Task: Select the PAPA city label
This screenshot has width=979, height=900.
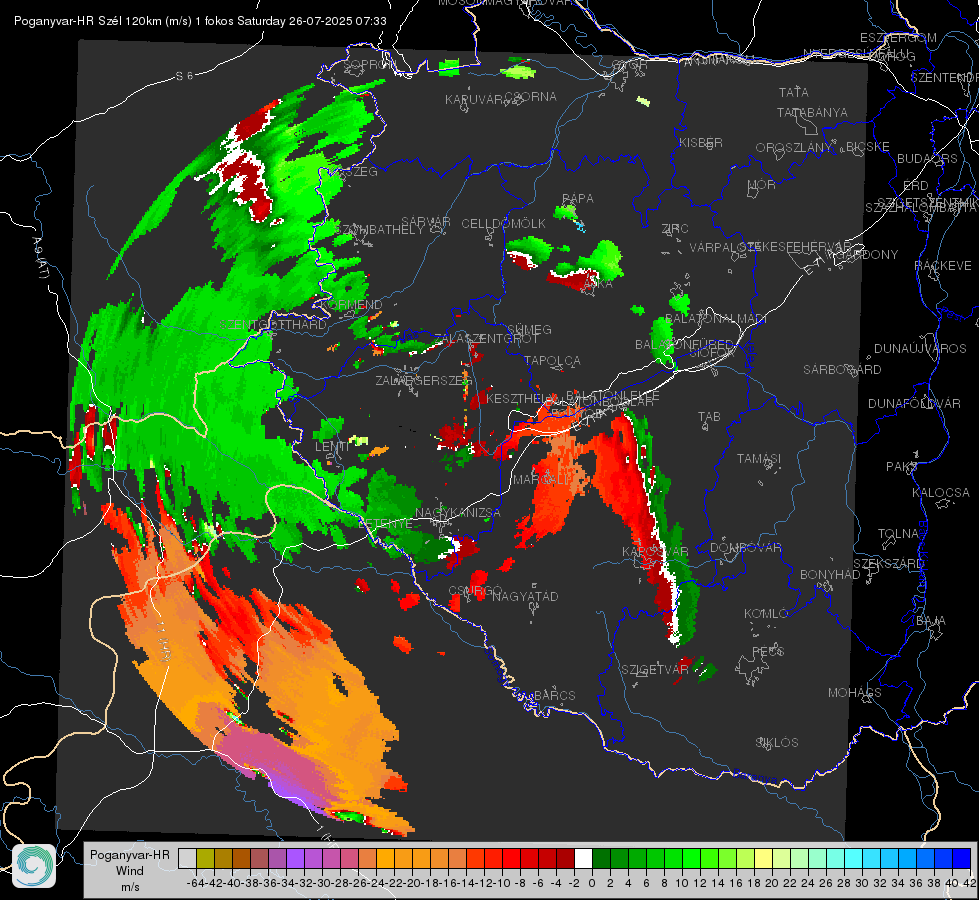Action: (x=578, y=199)
